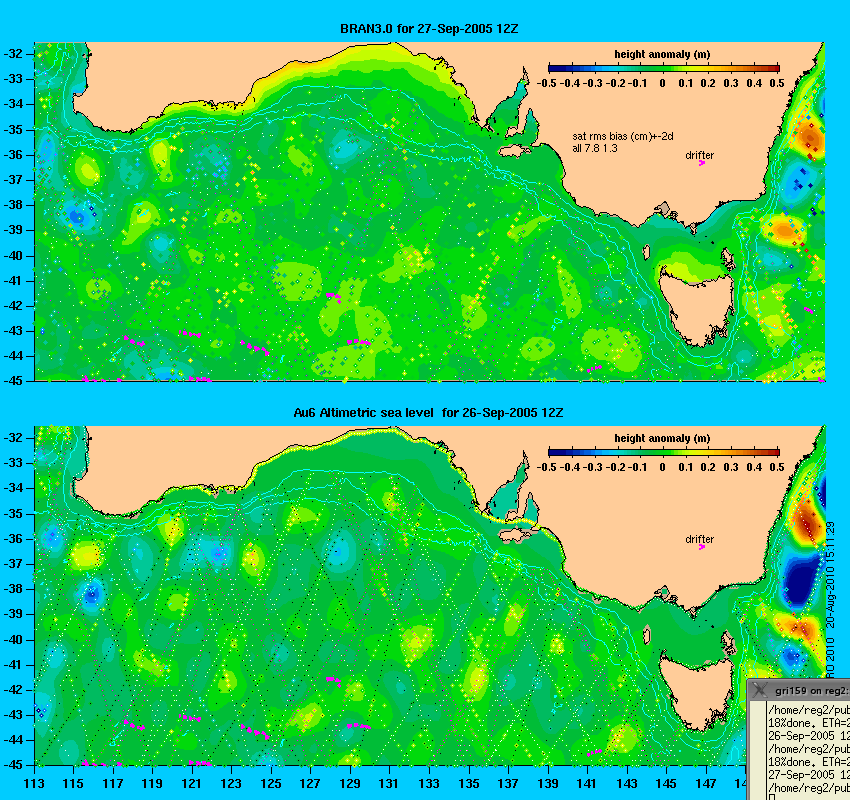Click longitude label '147' on the x-axis
Image resolution: width=850 pixels, height=800 pixels.
coord(706,784)
